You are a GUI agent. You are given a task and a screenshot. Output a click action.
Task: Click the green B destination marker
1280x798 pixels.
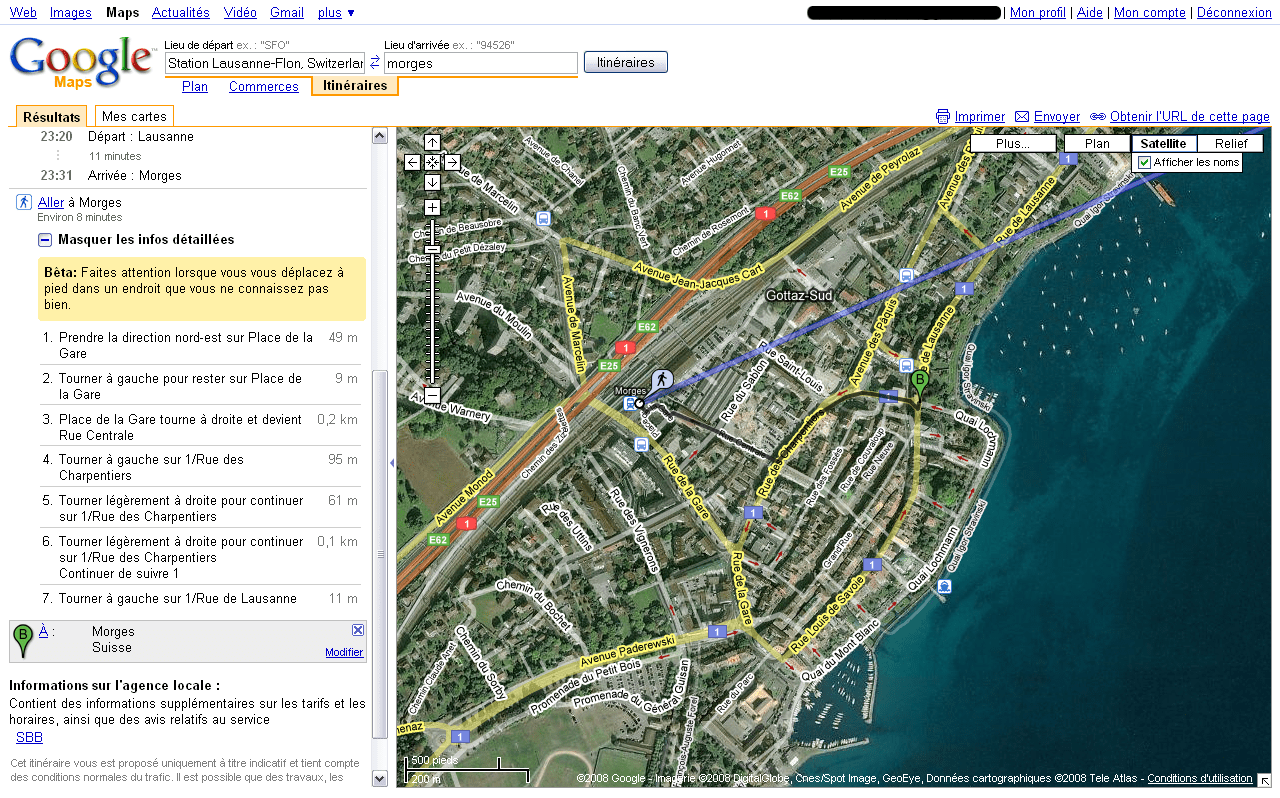919,381
